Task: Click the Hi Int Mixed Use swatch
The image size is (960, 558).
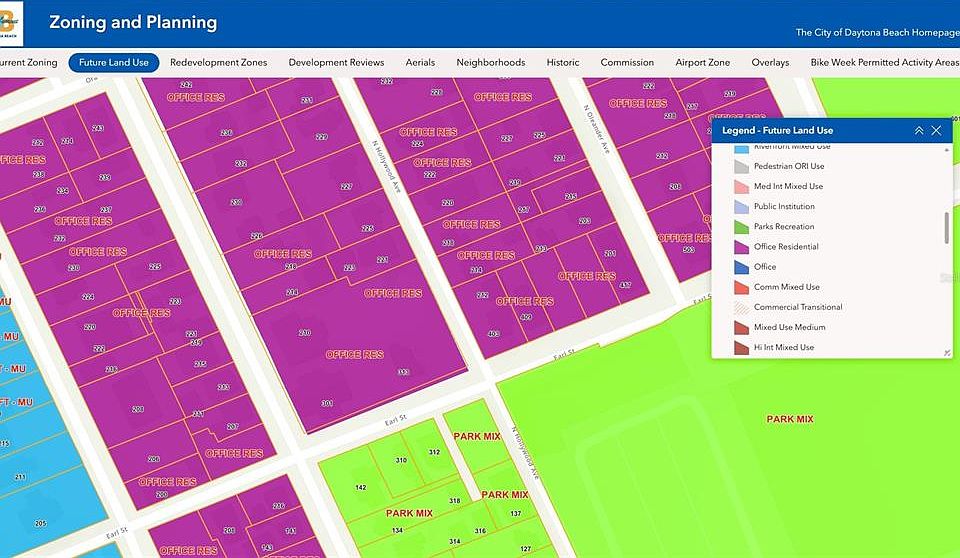Action: click(x=741, y=348)
